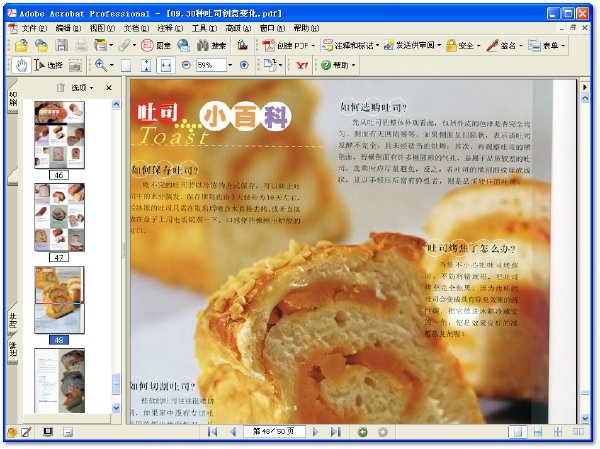Open a file with the folder icon

click(x=21, y=46)
